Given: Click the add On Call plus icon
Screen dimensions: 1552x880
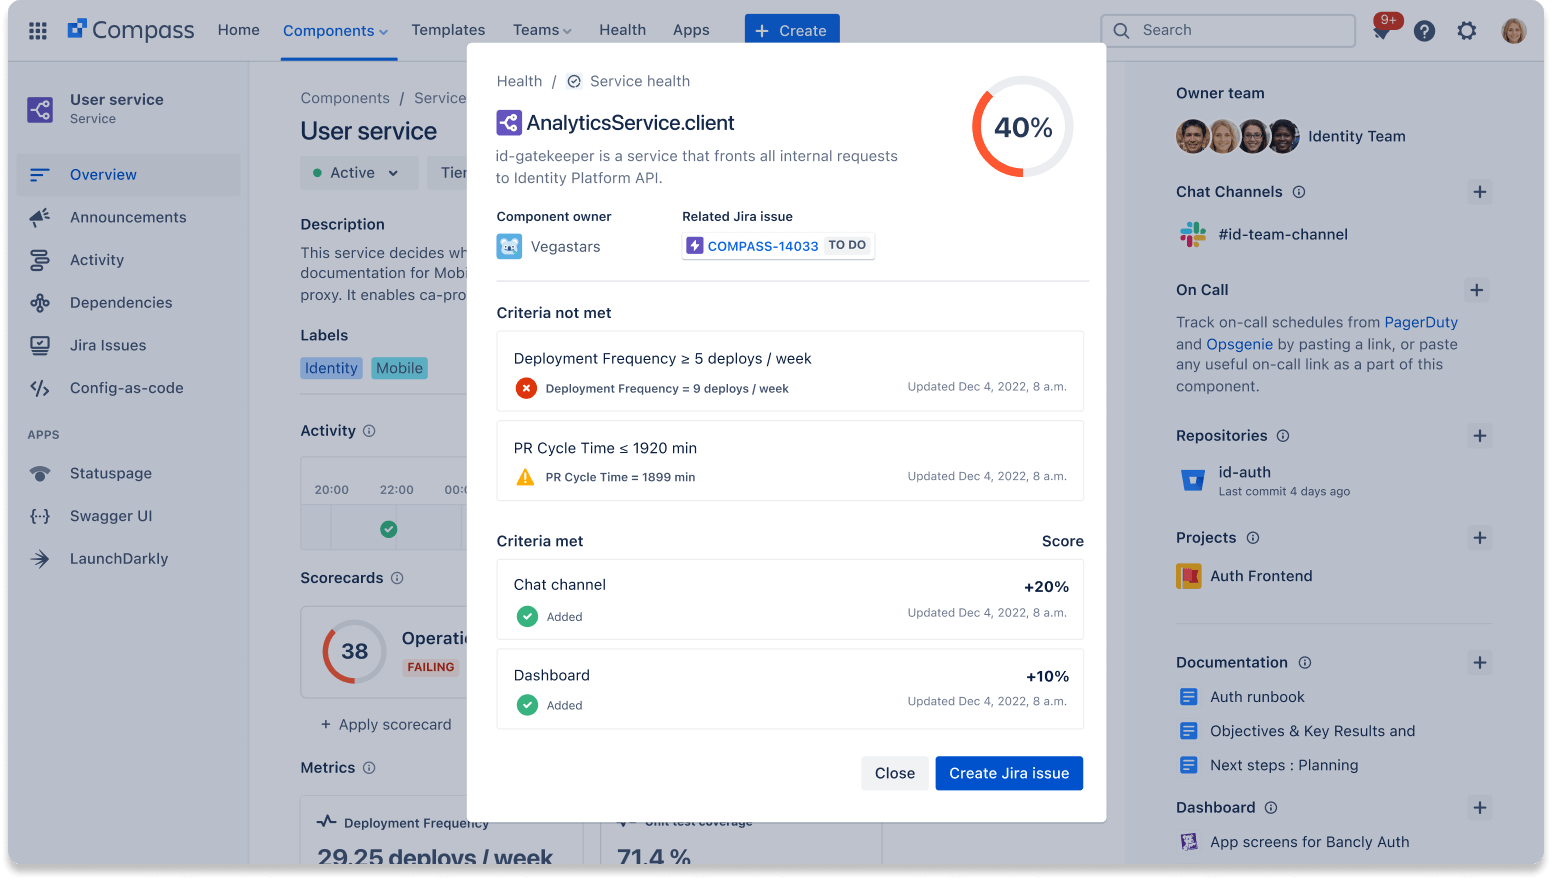Looking at the screenshot, I should coord(1476,290).
